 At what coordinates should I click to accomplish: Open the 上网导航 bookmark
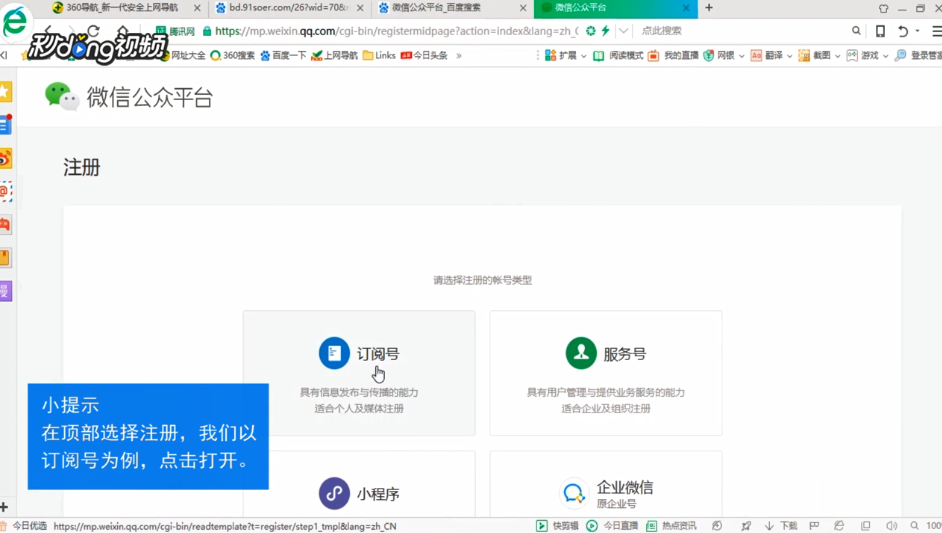point(335,55)
